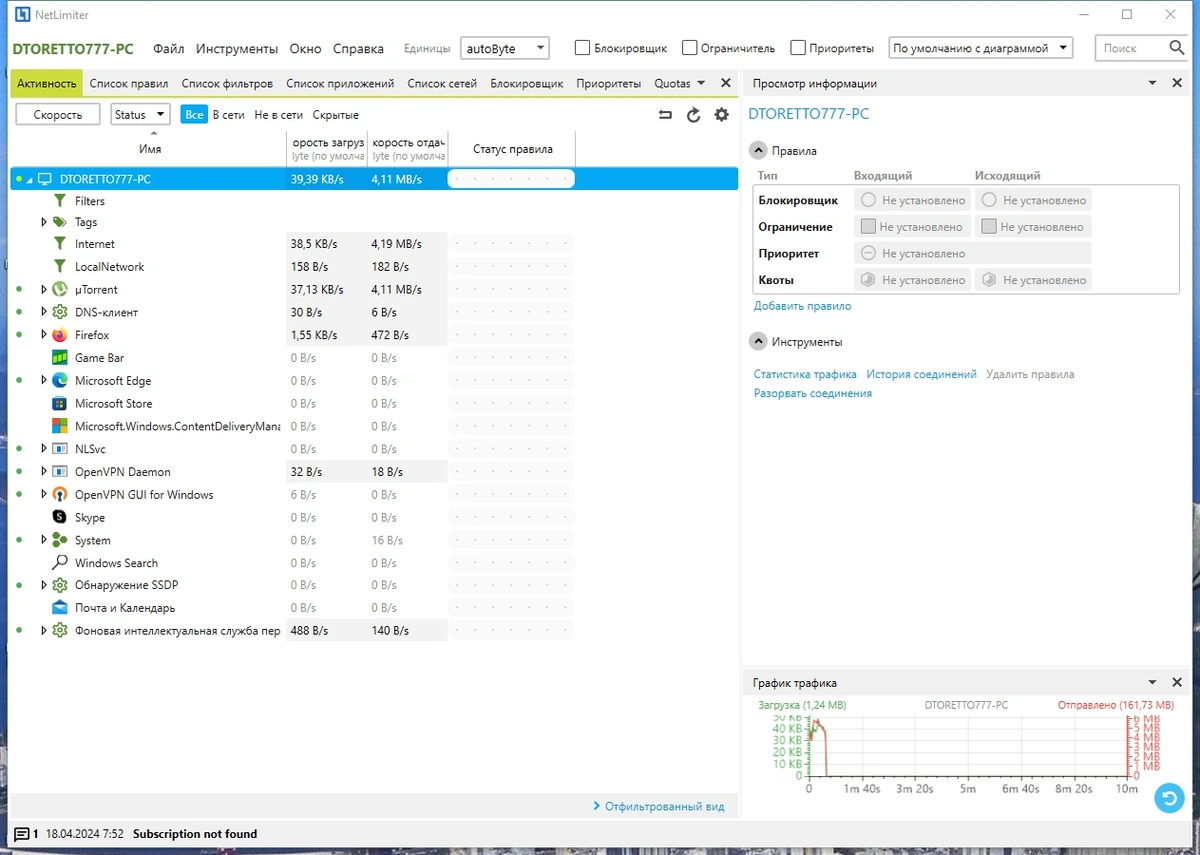Click the traffic chart plot area
The height and width of the screenshot is (855, 1200).
pyautogui.click(x=968, y=746)
